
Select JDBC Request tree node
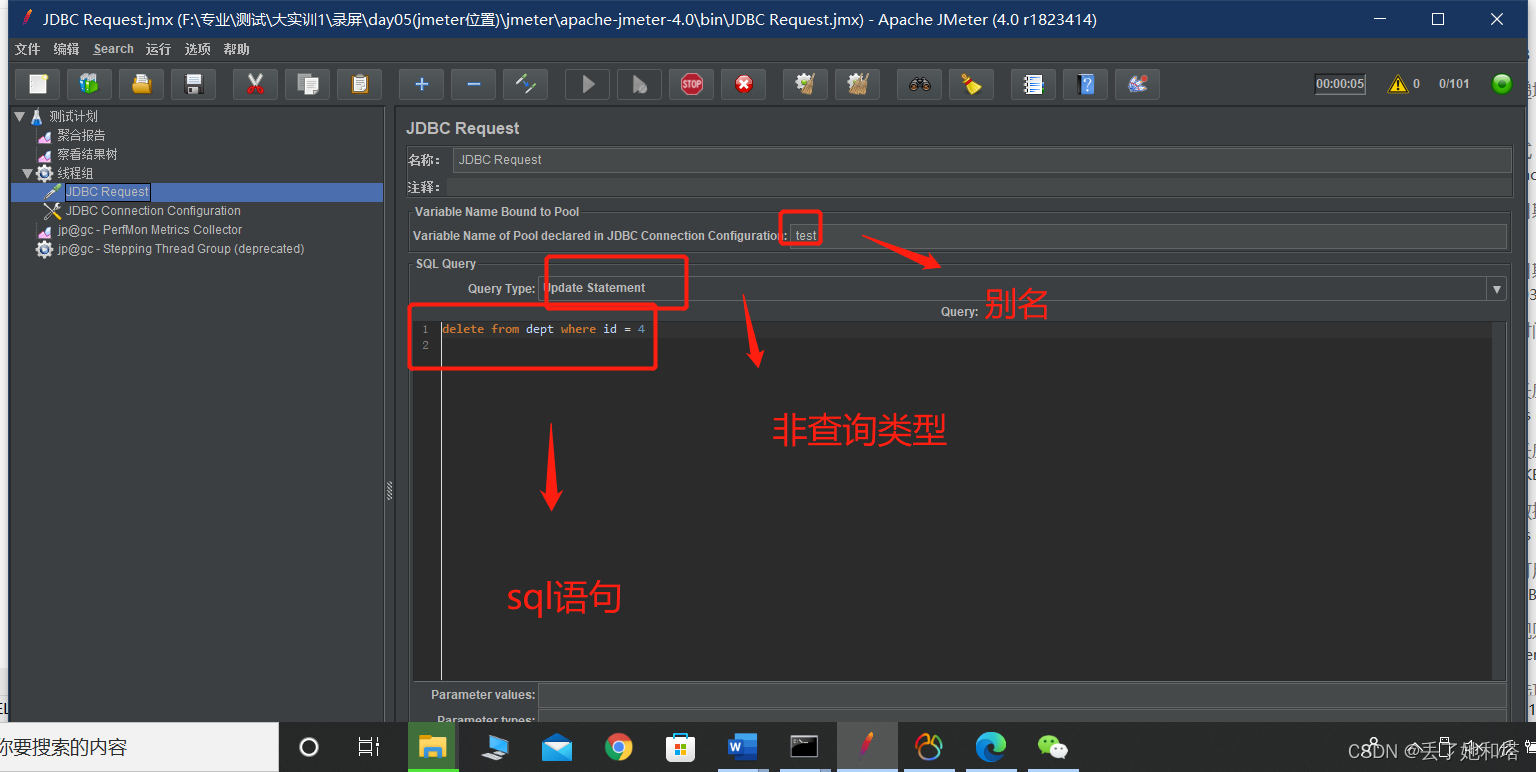[x=107, y=192]
